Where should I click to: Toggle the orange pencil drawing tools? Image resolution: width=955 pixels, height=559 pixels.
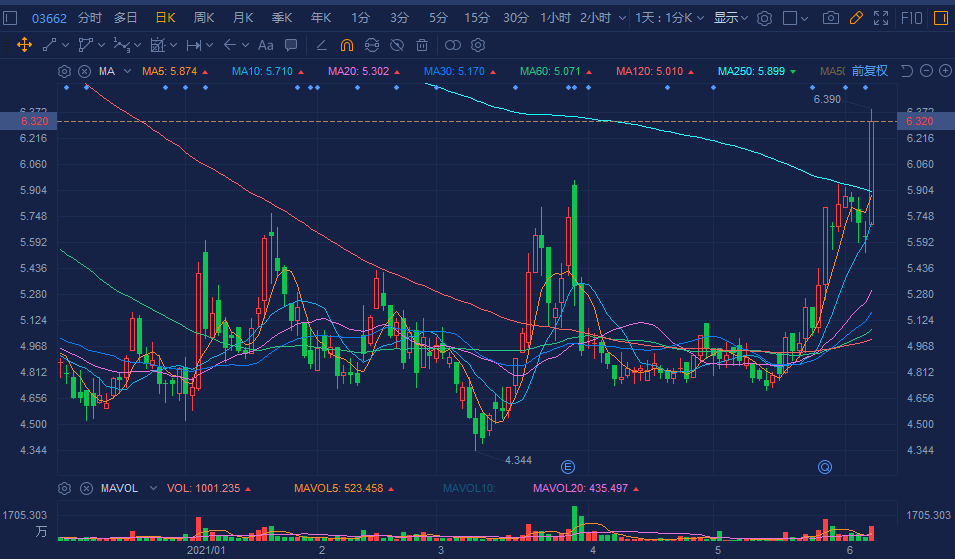click(855, 18)
